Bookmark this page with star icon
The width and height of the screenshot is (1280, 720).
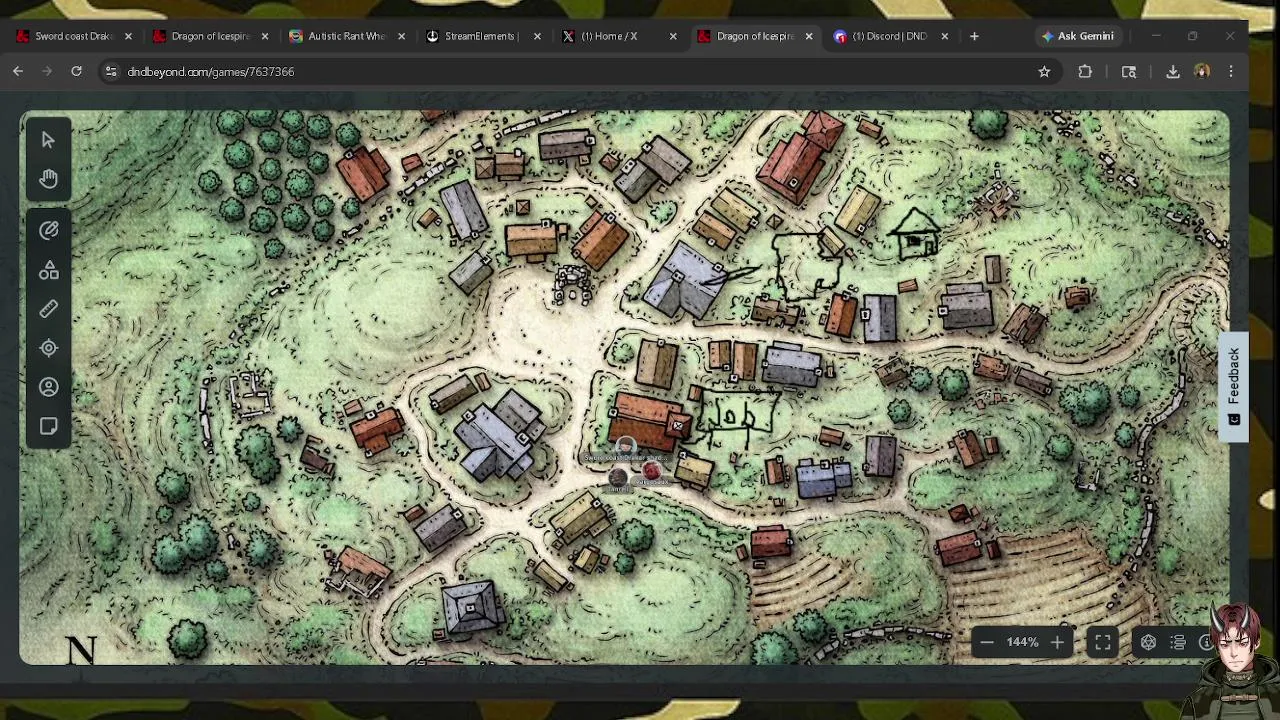[x=1044, y=71]
